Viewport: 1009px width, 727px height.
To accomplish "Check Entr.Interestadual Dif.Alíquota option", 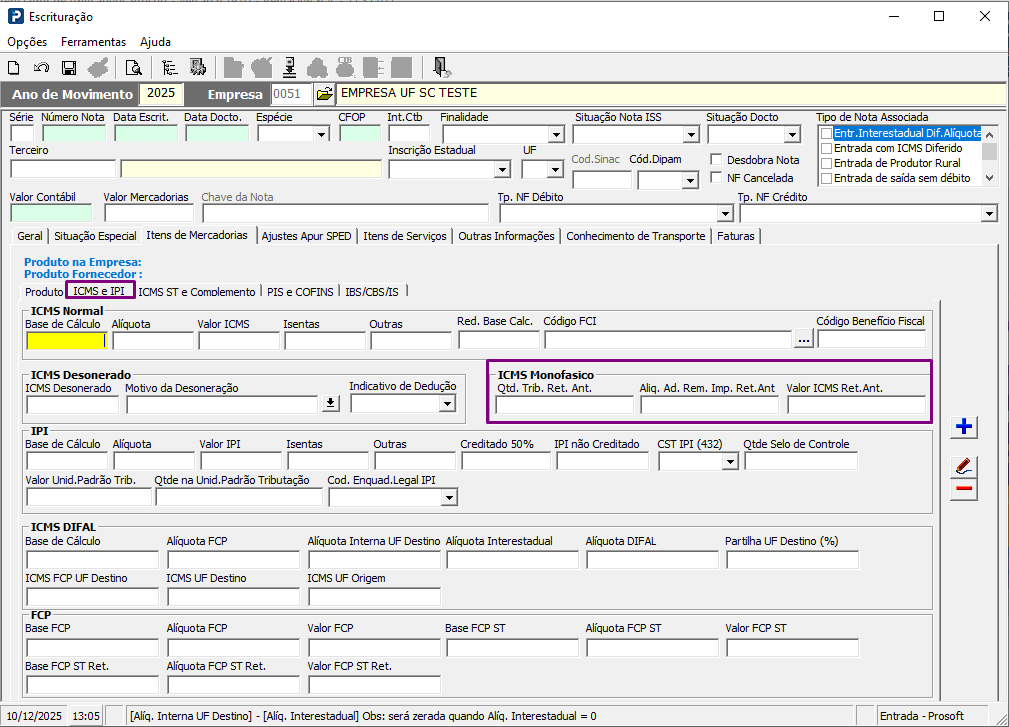I will (826, 133).
